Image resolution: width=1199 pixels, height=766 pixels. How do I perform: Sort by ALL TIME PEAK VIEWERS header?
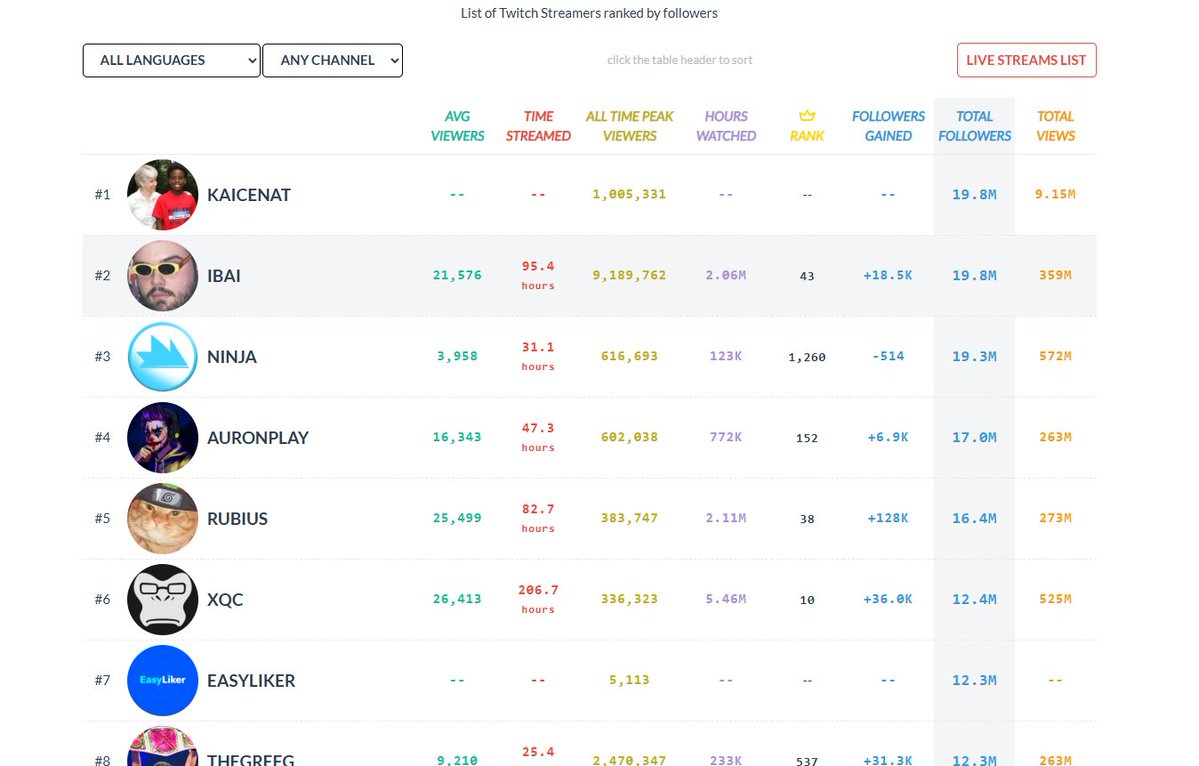(x=629, y=126)
